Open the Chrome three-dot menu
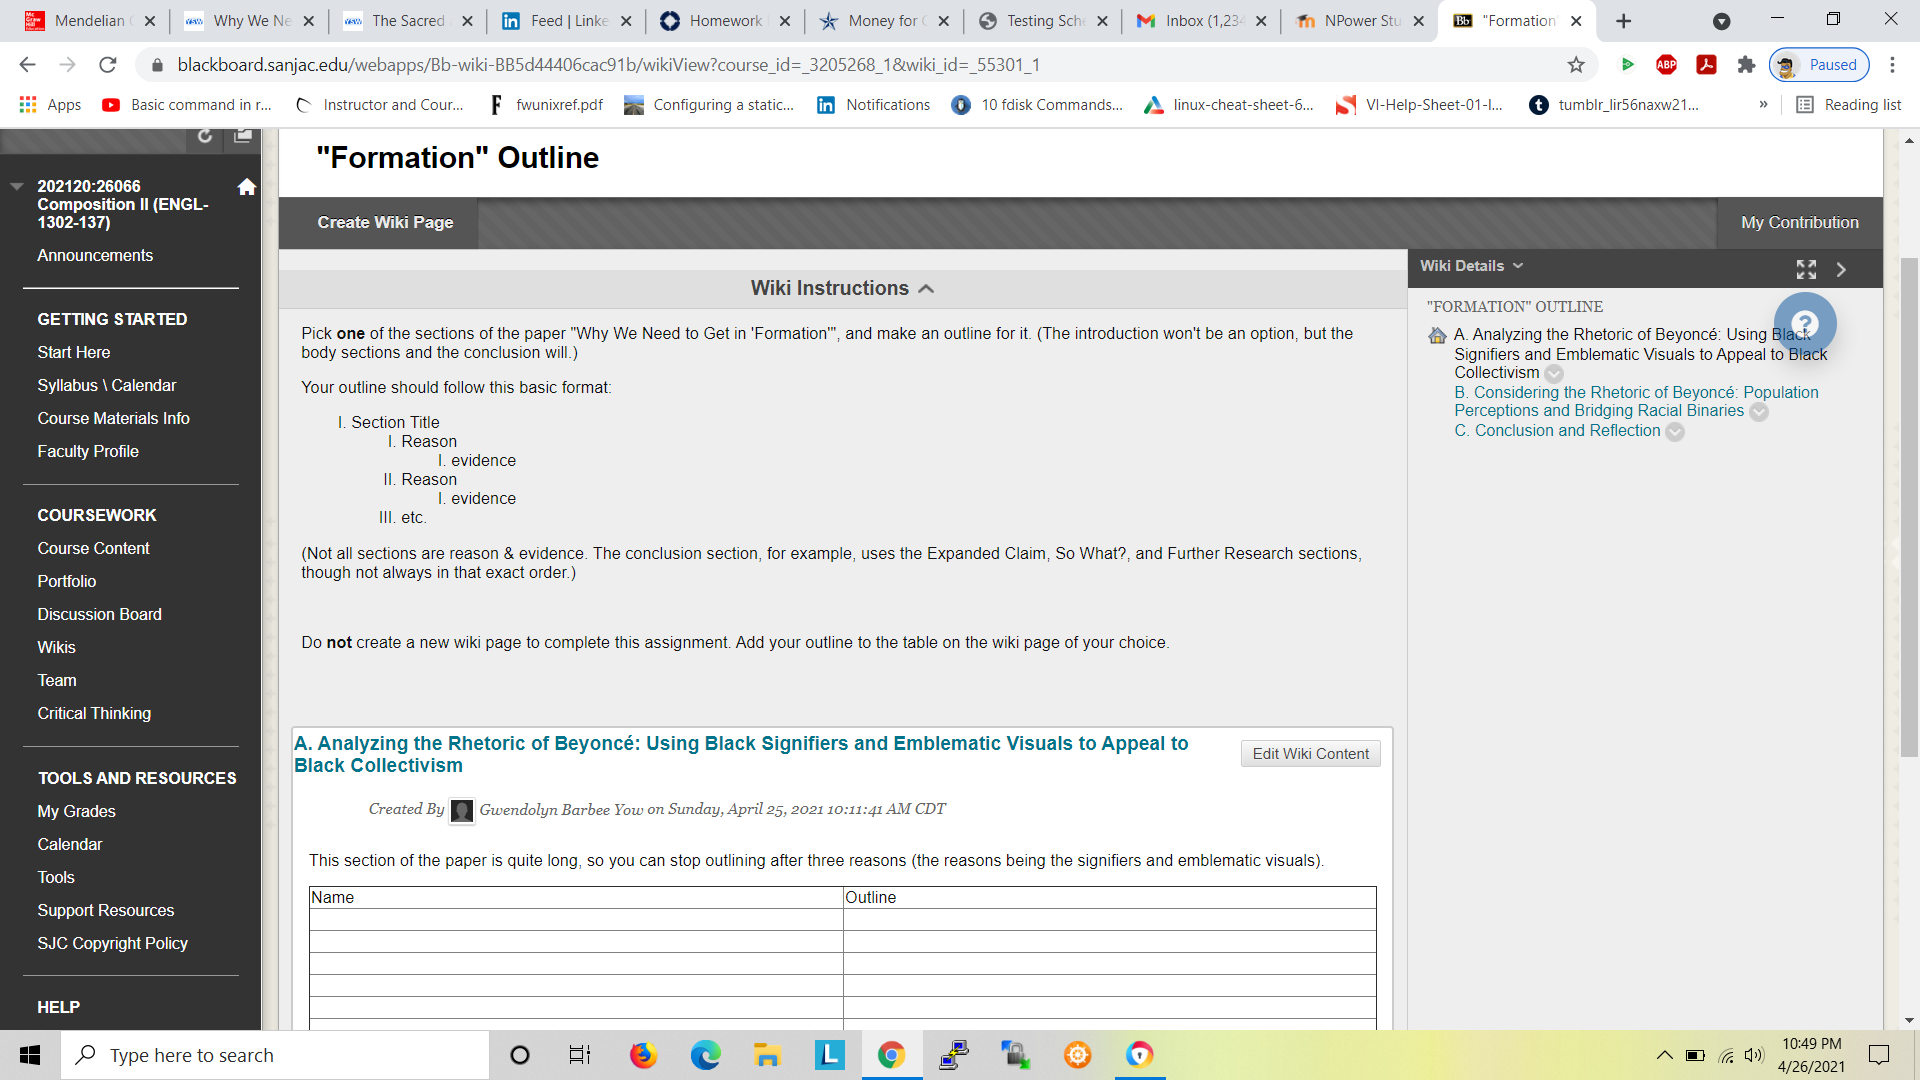 click(x=1892, y=65)
